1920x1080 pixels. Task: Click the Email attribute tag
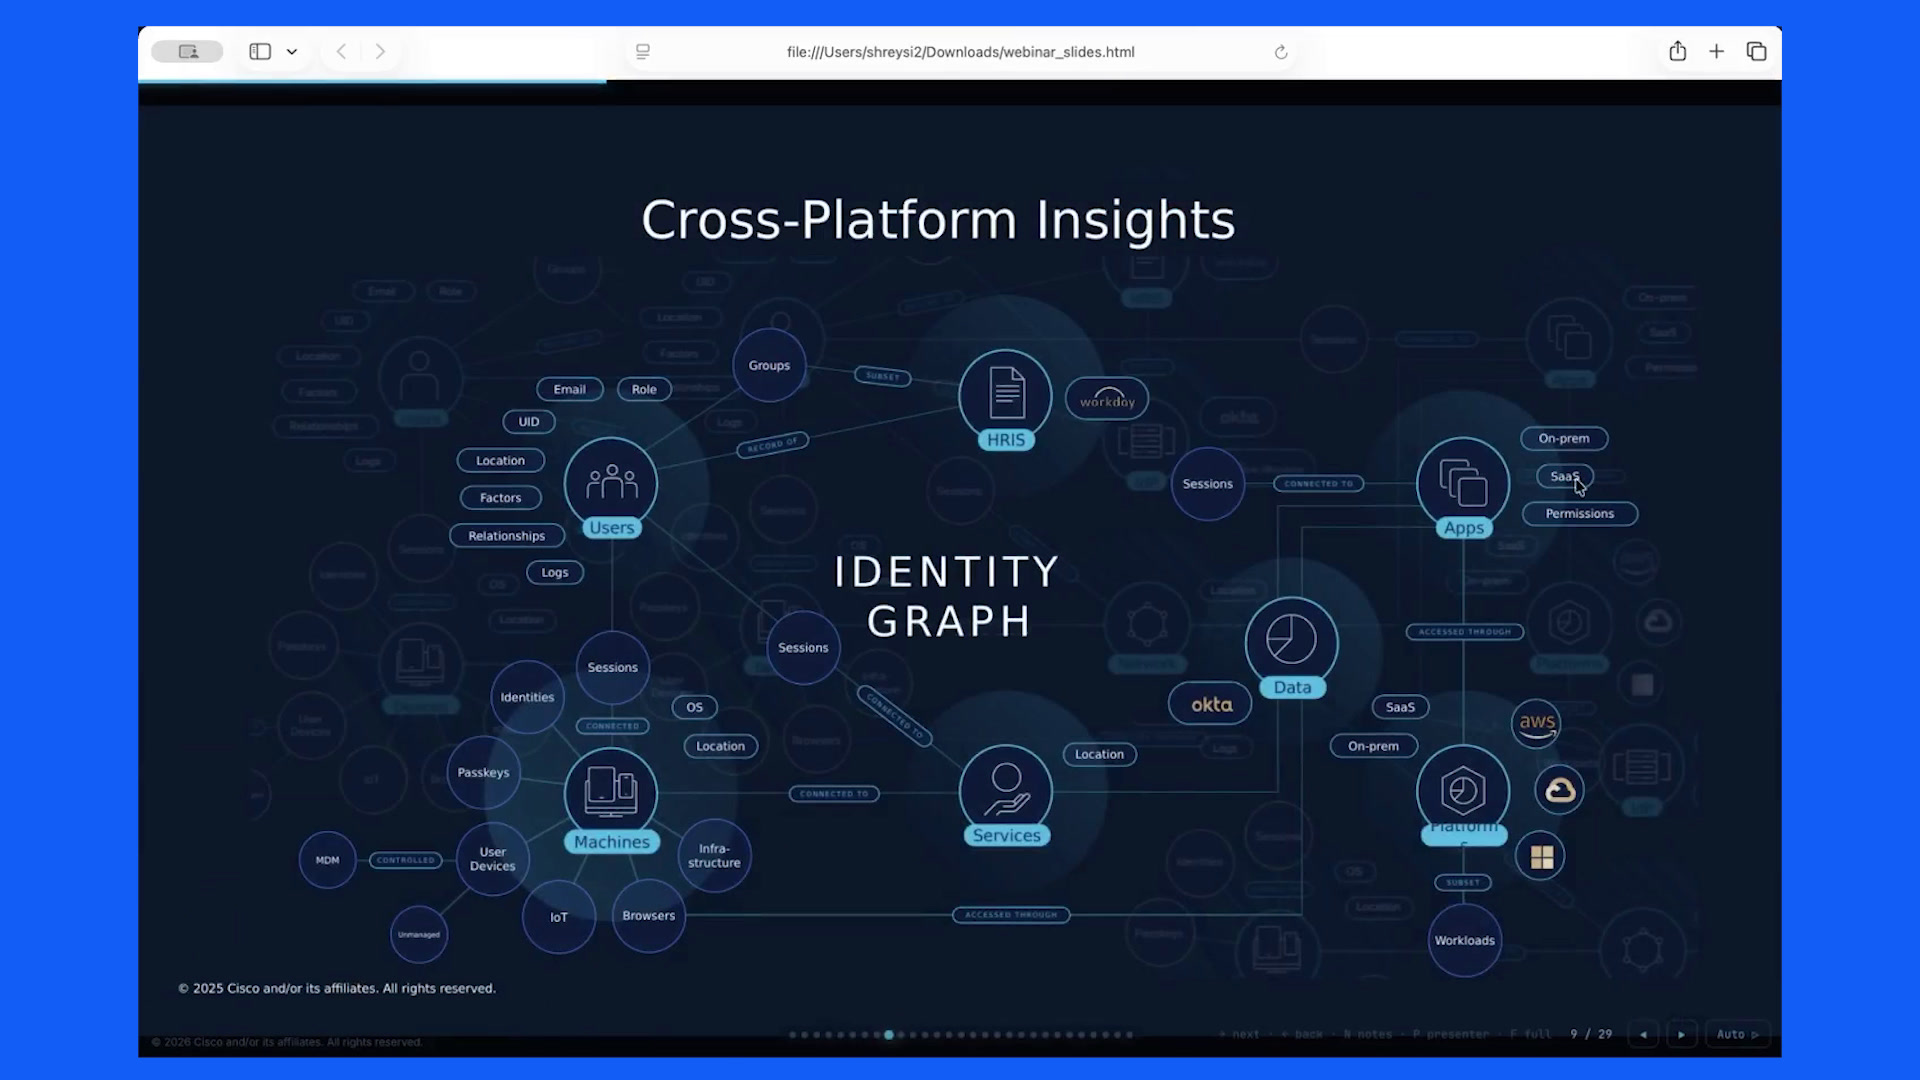[x=569, y=389]
